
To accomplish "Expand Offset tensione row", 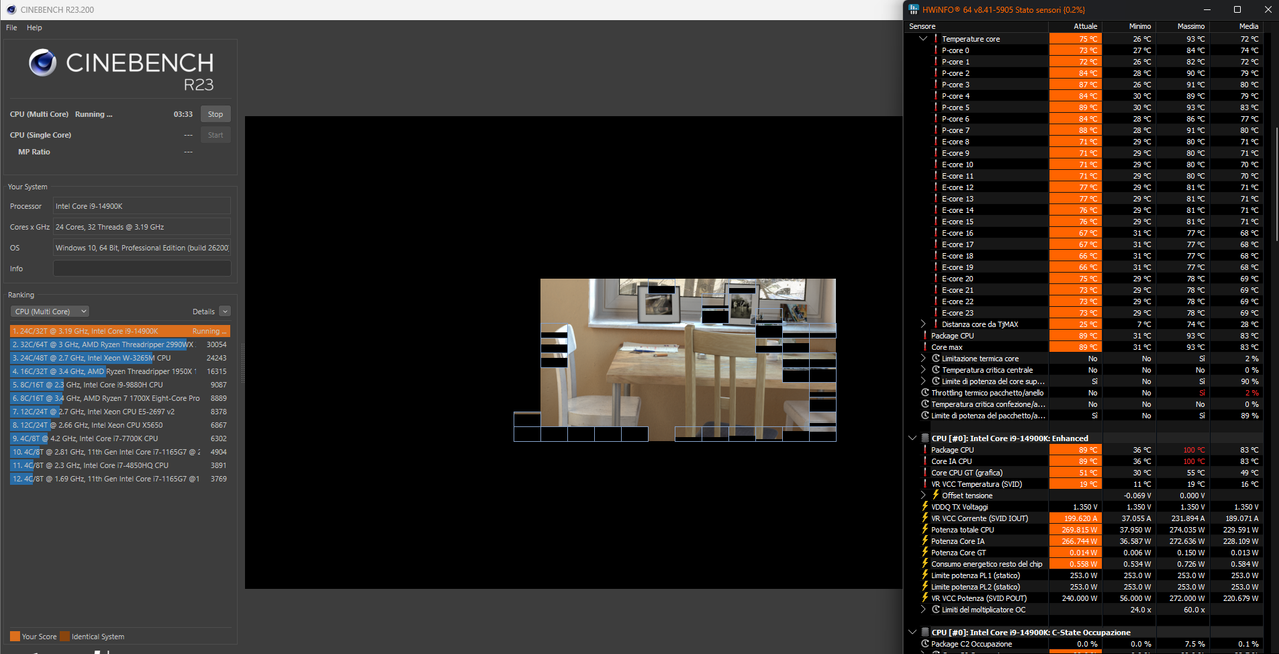I will (x=923, y=495).
